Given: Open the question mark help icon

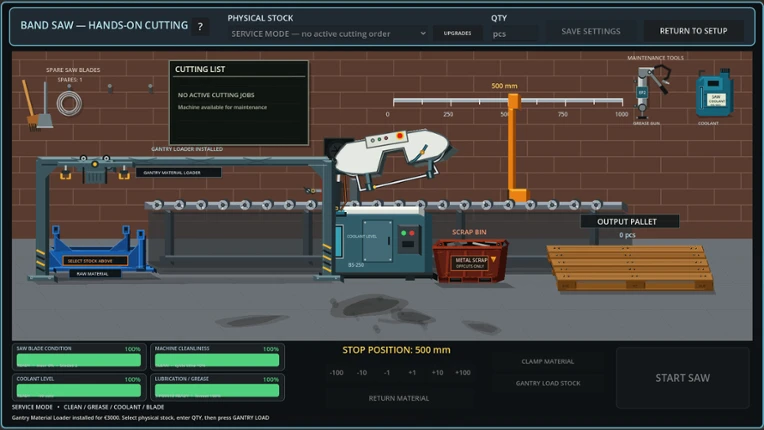Looking at the screenshot, I should (x=200, y=27).
